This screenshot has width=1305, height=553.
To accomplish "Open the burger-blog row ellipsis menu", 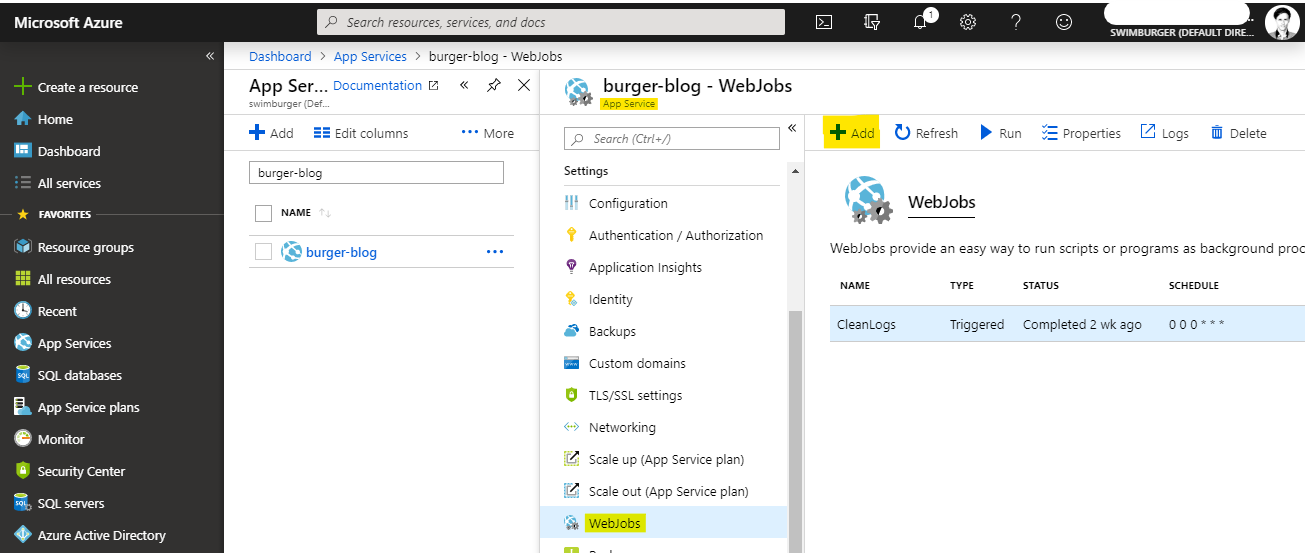I will coord(495,252).
